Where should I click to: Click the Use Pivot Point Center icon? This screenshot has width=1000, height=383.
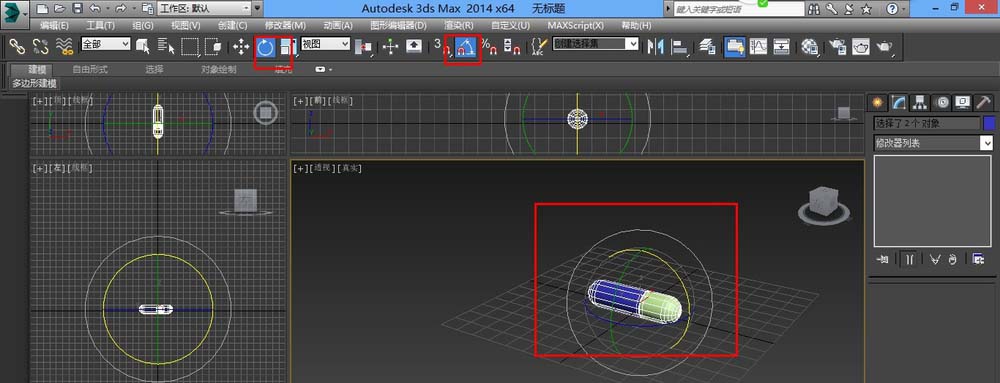[364, 47]
